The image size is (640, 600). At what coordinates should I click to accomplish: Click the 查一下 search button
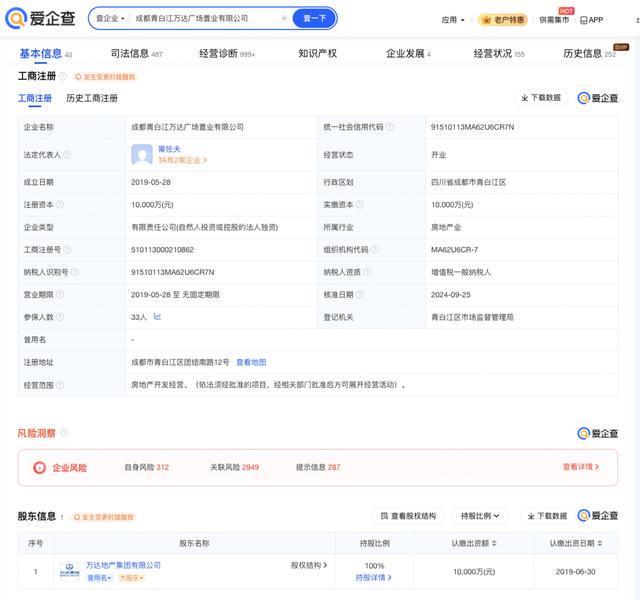[x=314, y=18]
